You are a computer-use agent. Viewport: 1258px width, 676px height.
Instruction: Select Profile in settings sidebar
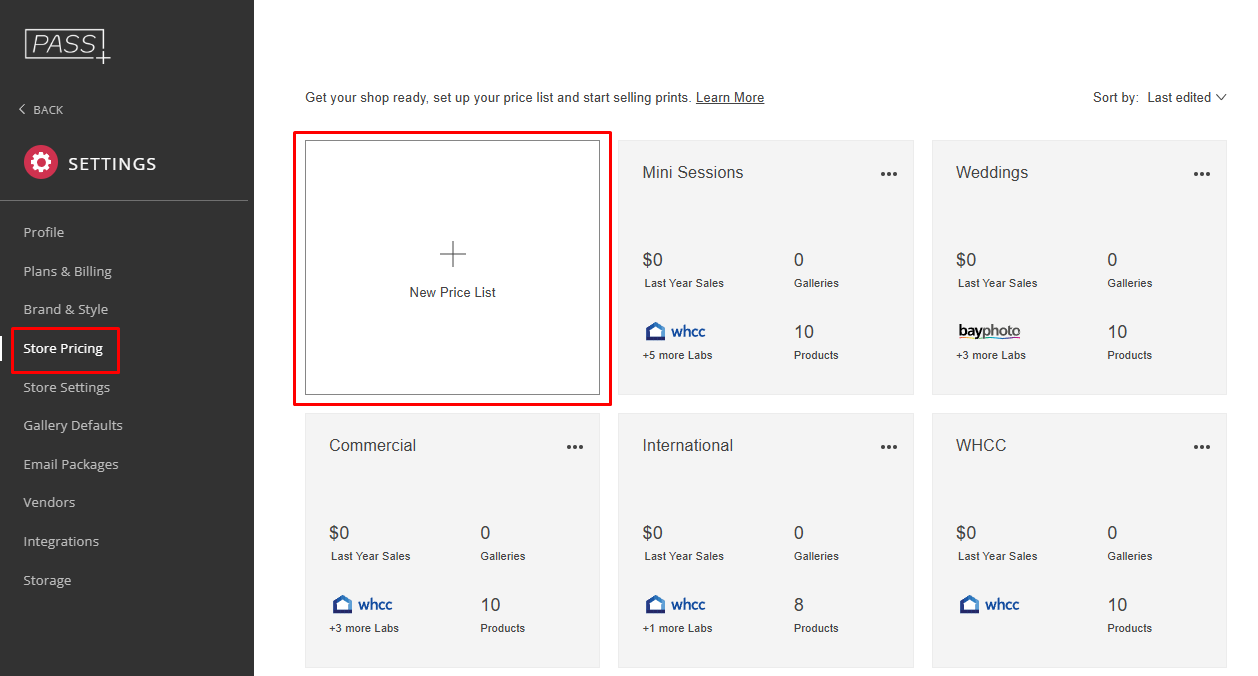point(44,232)
